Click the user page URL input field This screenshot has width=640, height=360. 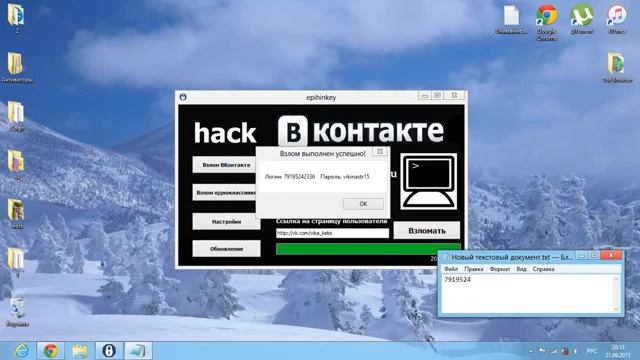point(332,233)
